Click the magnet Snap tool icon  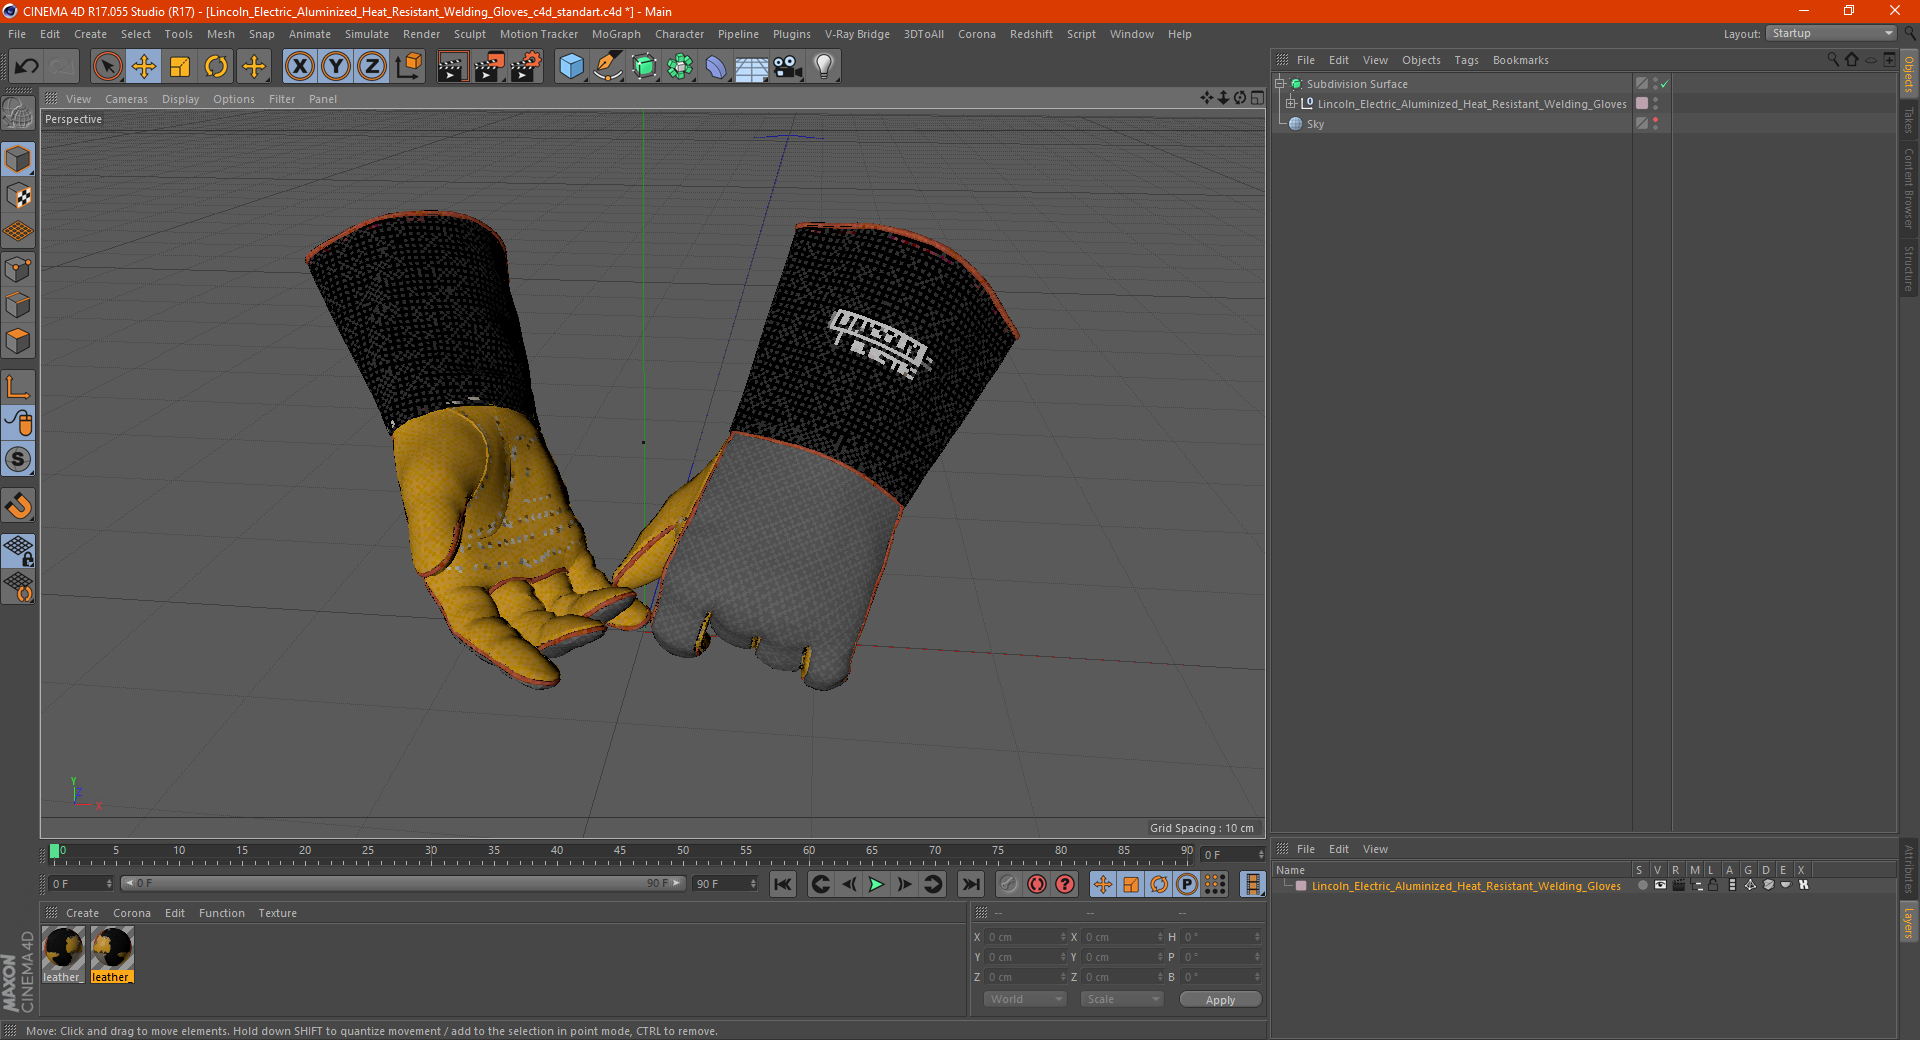point(19,506)
